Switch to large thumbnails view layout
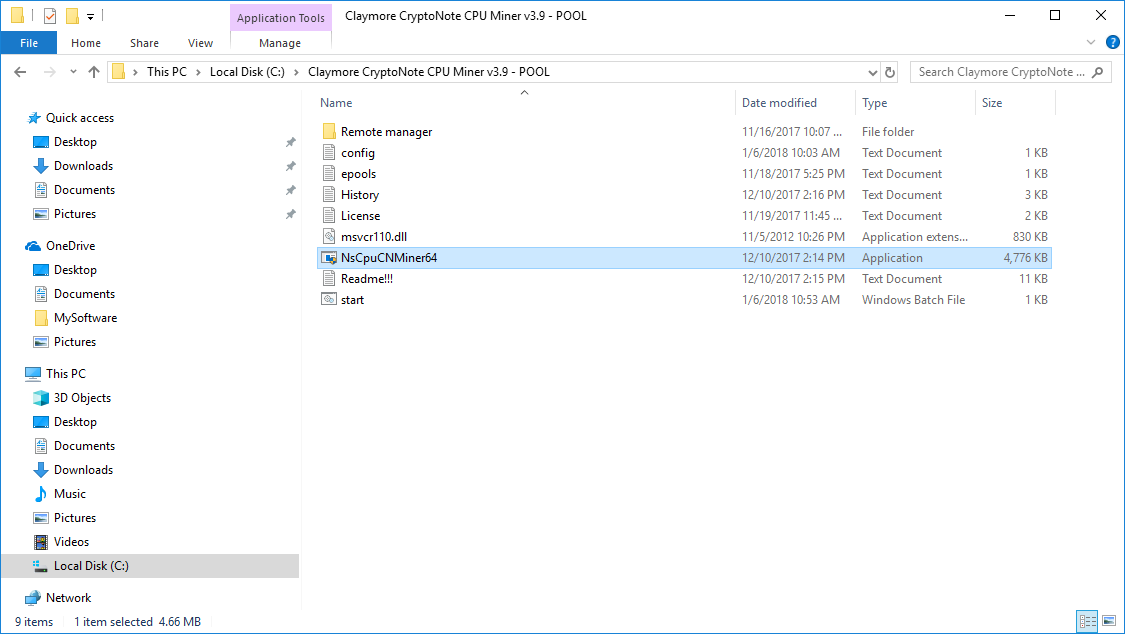The image size is (1125, 634). 1109,621
